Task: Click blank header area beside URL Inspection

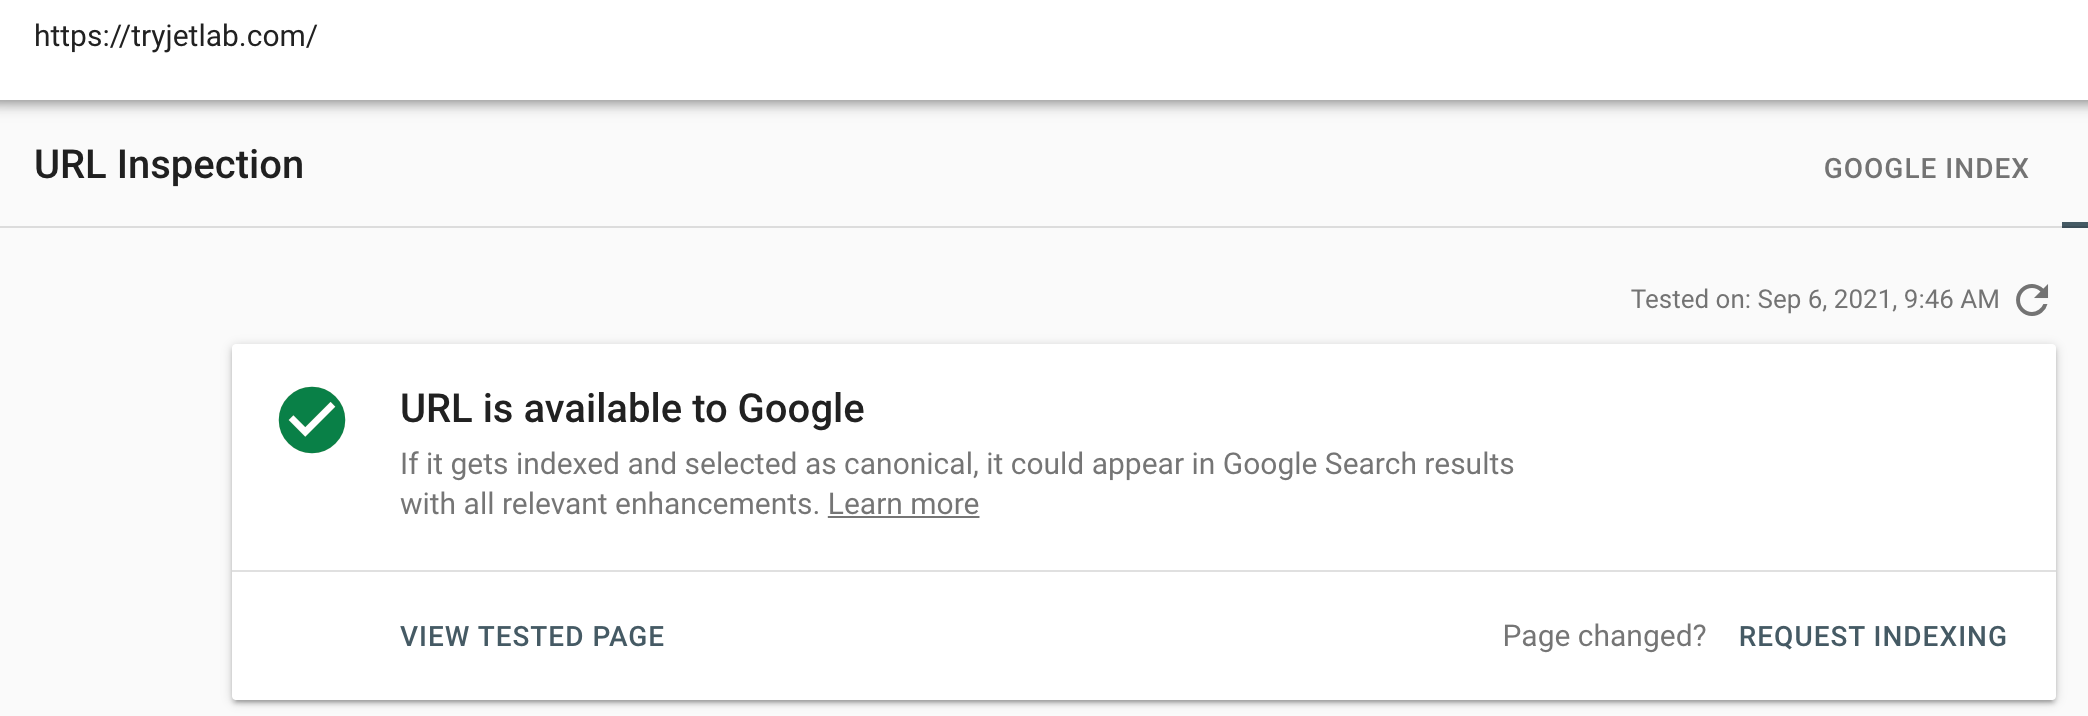Action: click(1000, 165)
